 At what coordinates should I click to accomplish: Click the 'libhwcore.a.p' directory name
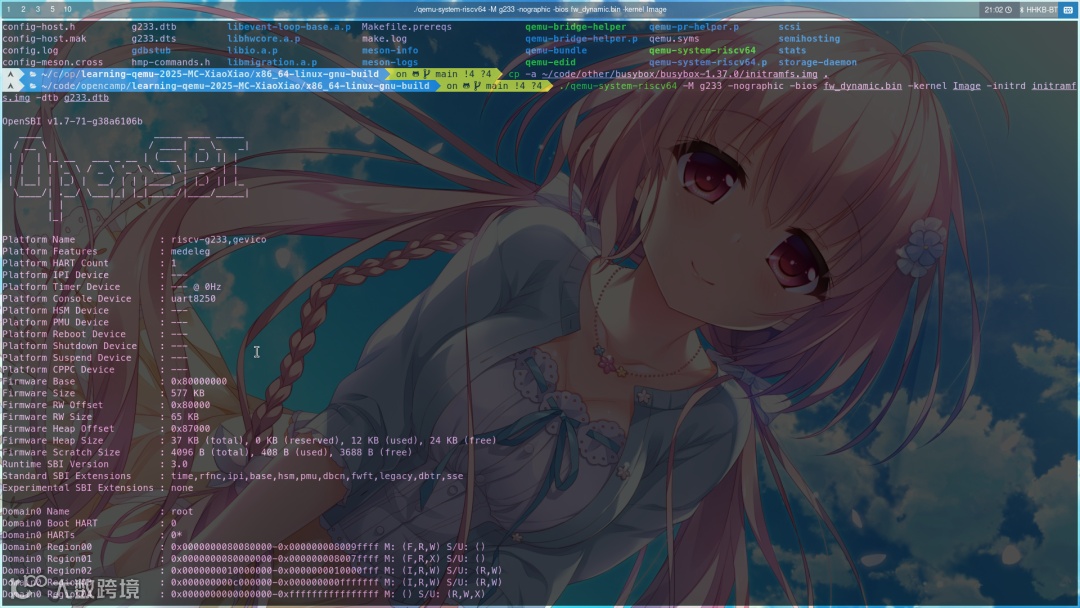point(264,39)
